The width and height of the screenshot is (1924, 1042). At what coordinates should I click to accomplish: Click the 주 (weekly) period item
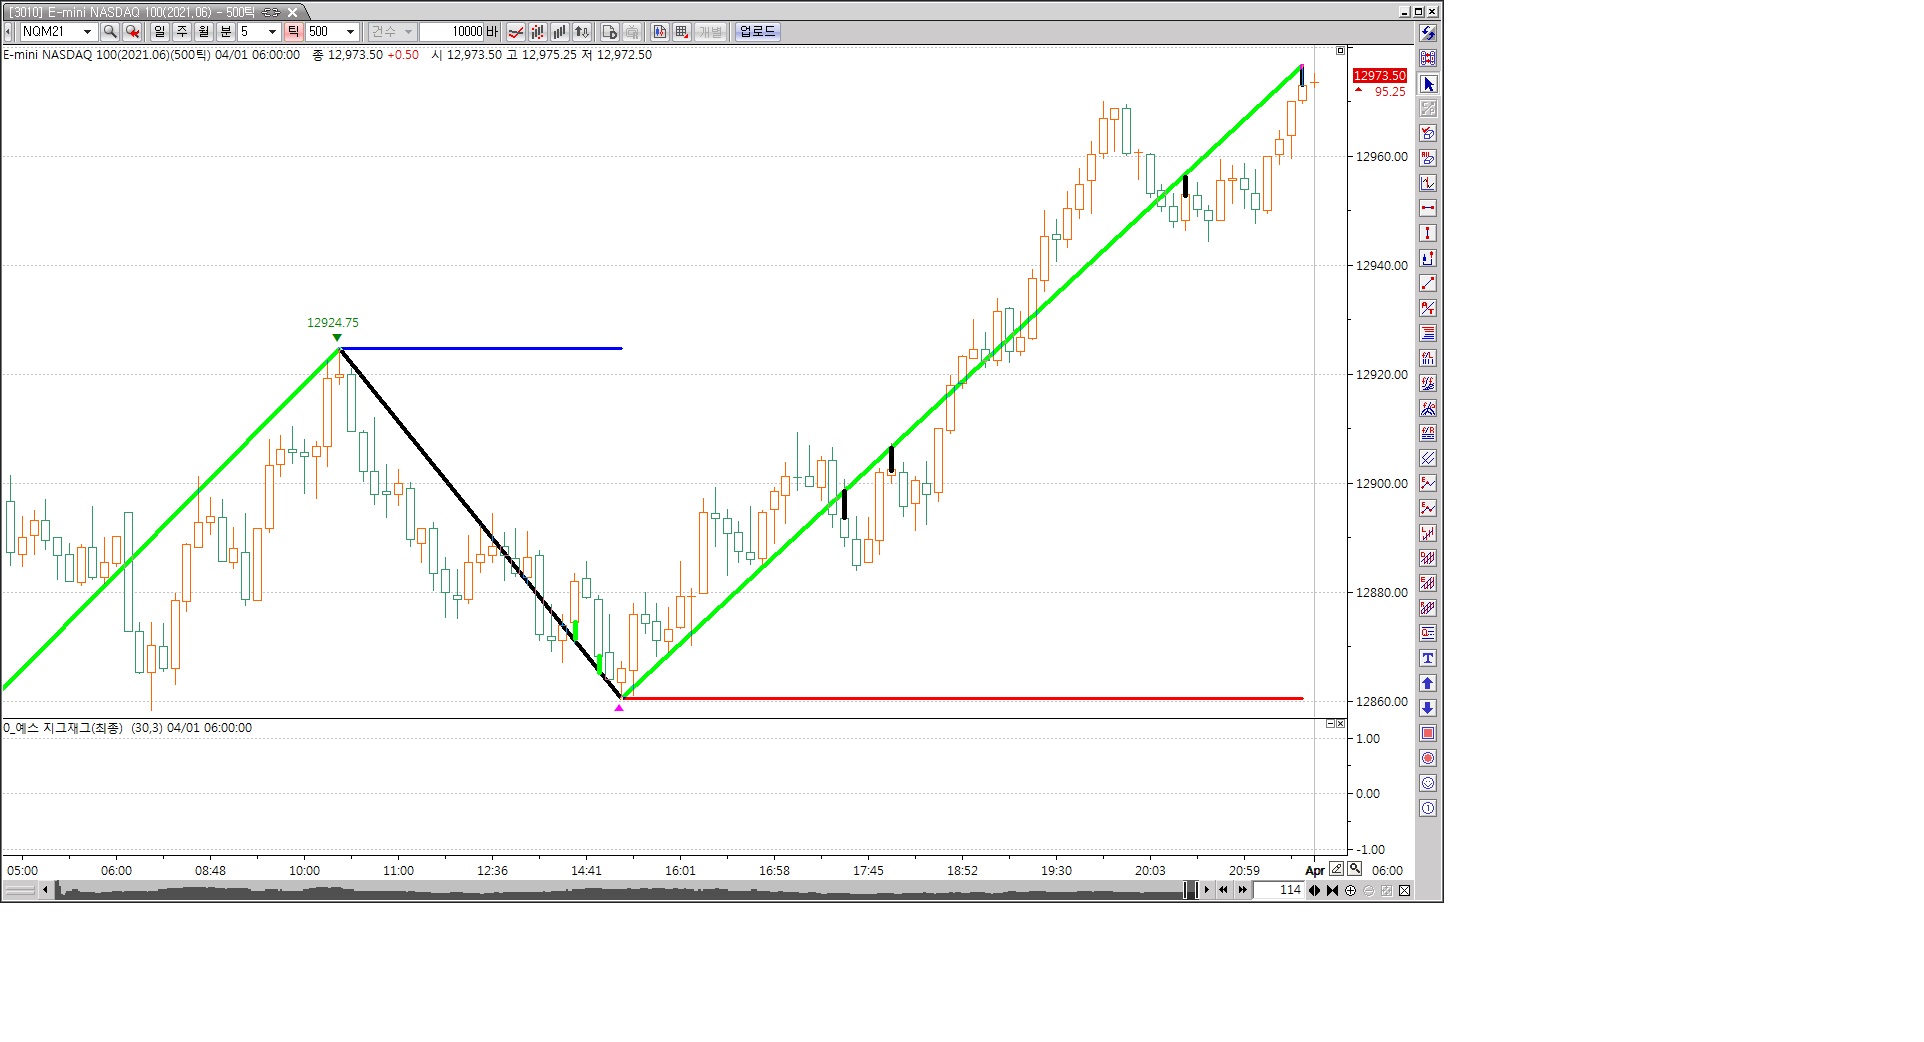(x=182, y=32)
